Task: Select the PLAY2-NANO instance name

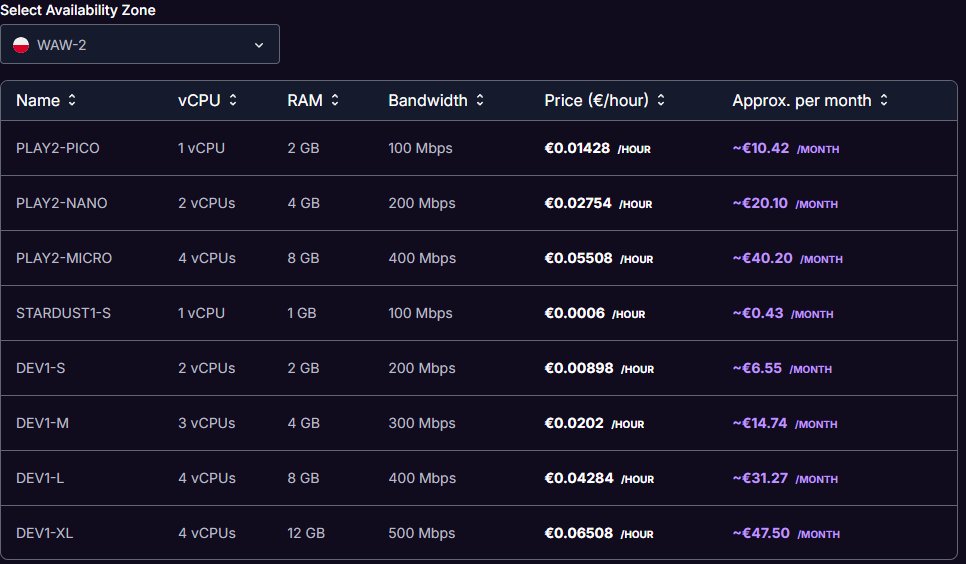Action: [62, 203]
